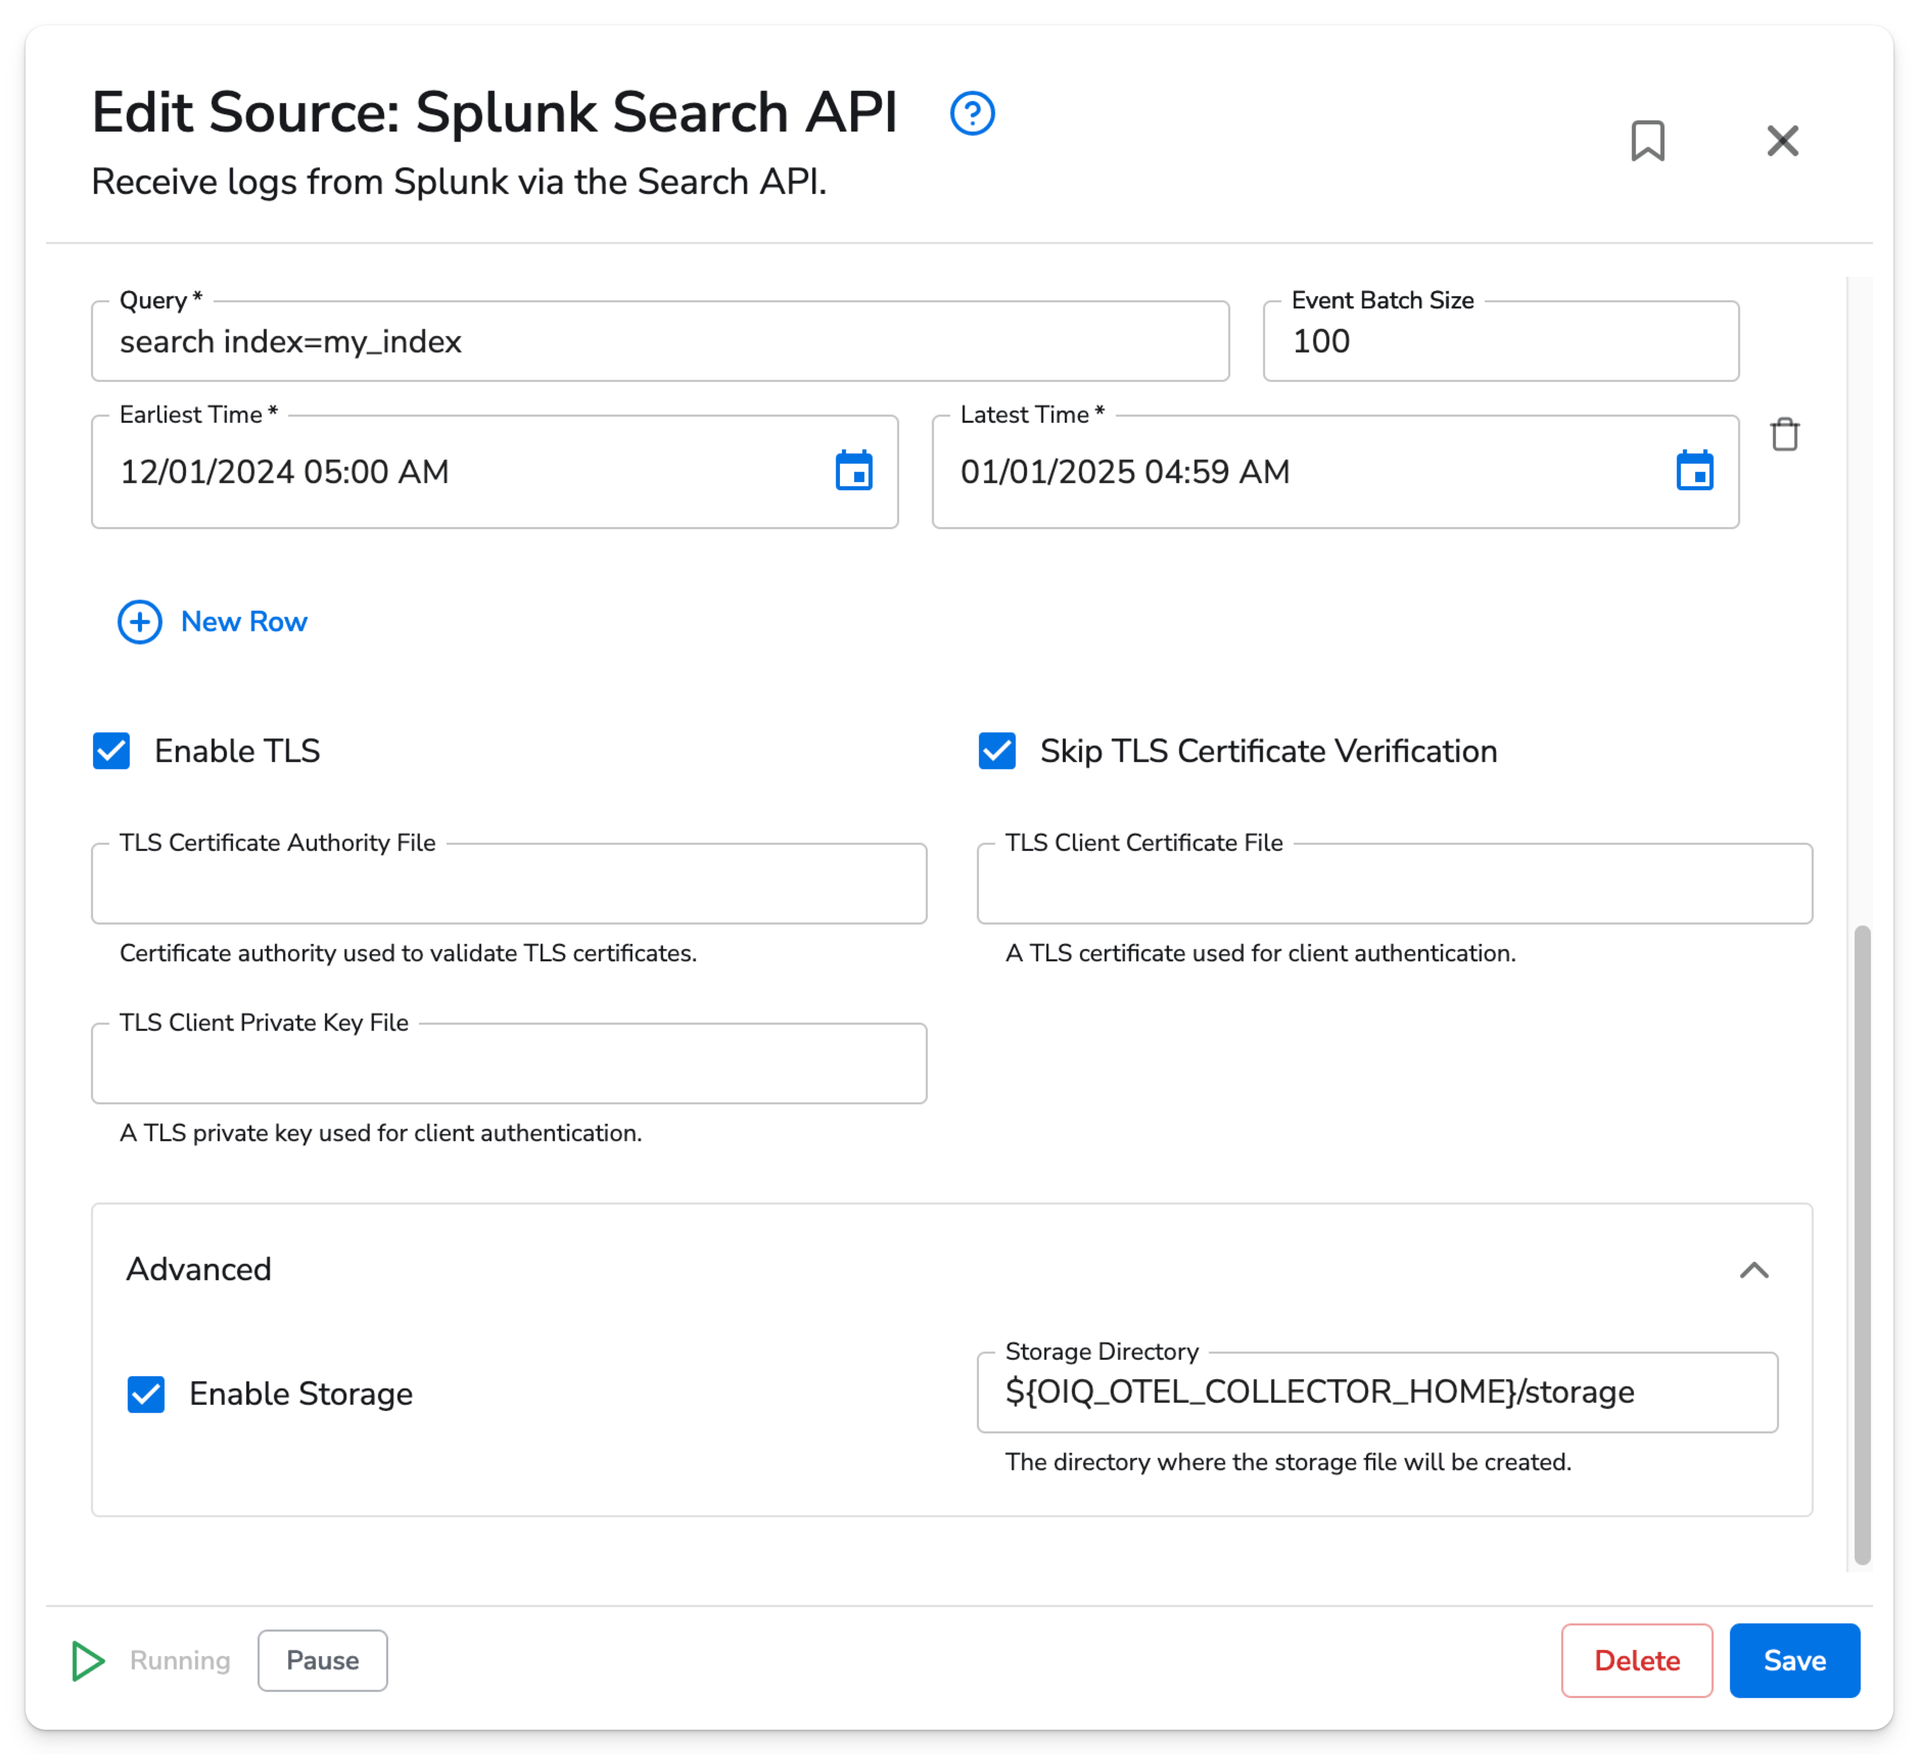Click the calendar icon for Latest Time
The image size is (1920, 1756).
1694,470
